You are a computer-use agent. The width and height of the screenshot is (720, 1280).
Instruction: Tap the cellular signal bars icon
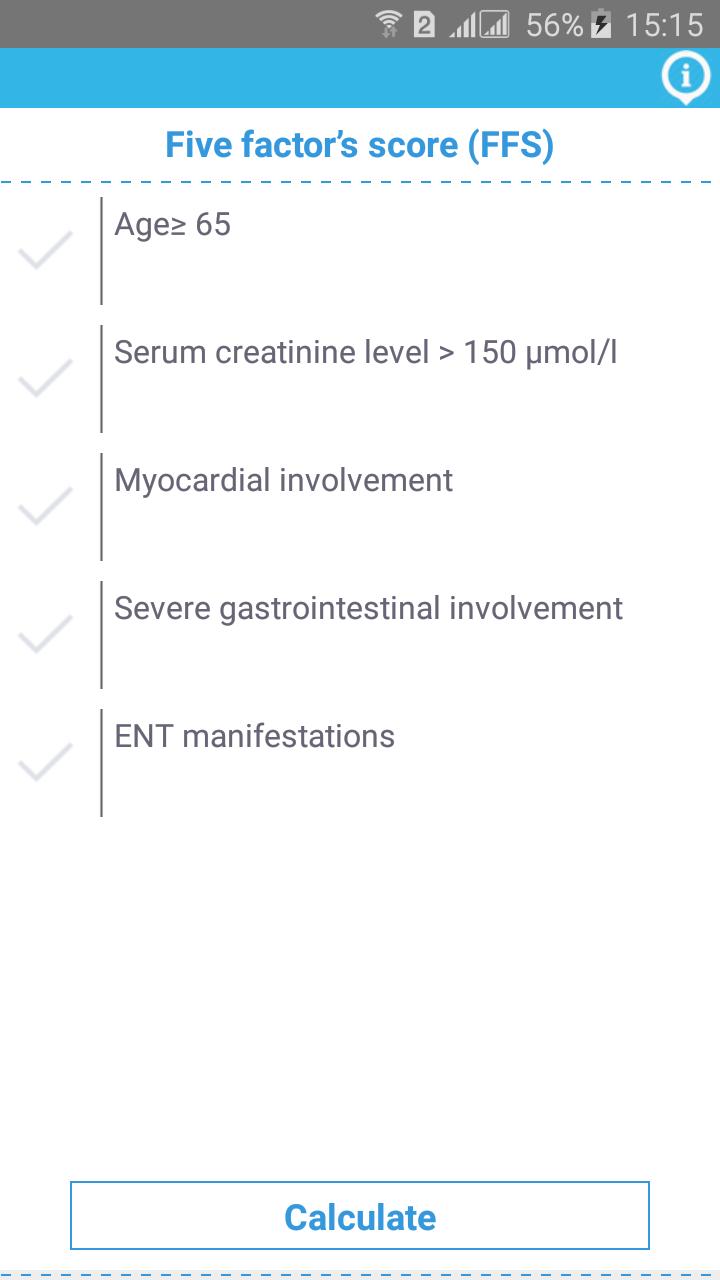pos(479,25)
